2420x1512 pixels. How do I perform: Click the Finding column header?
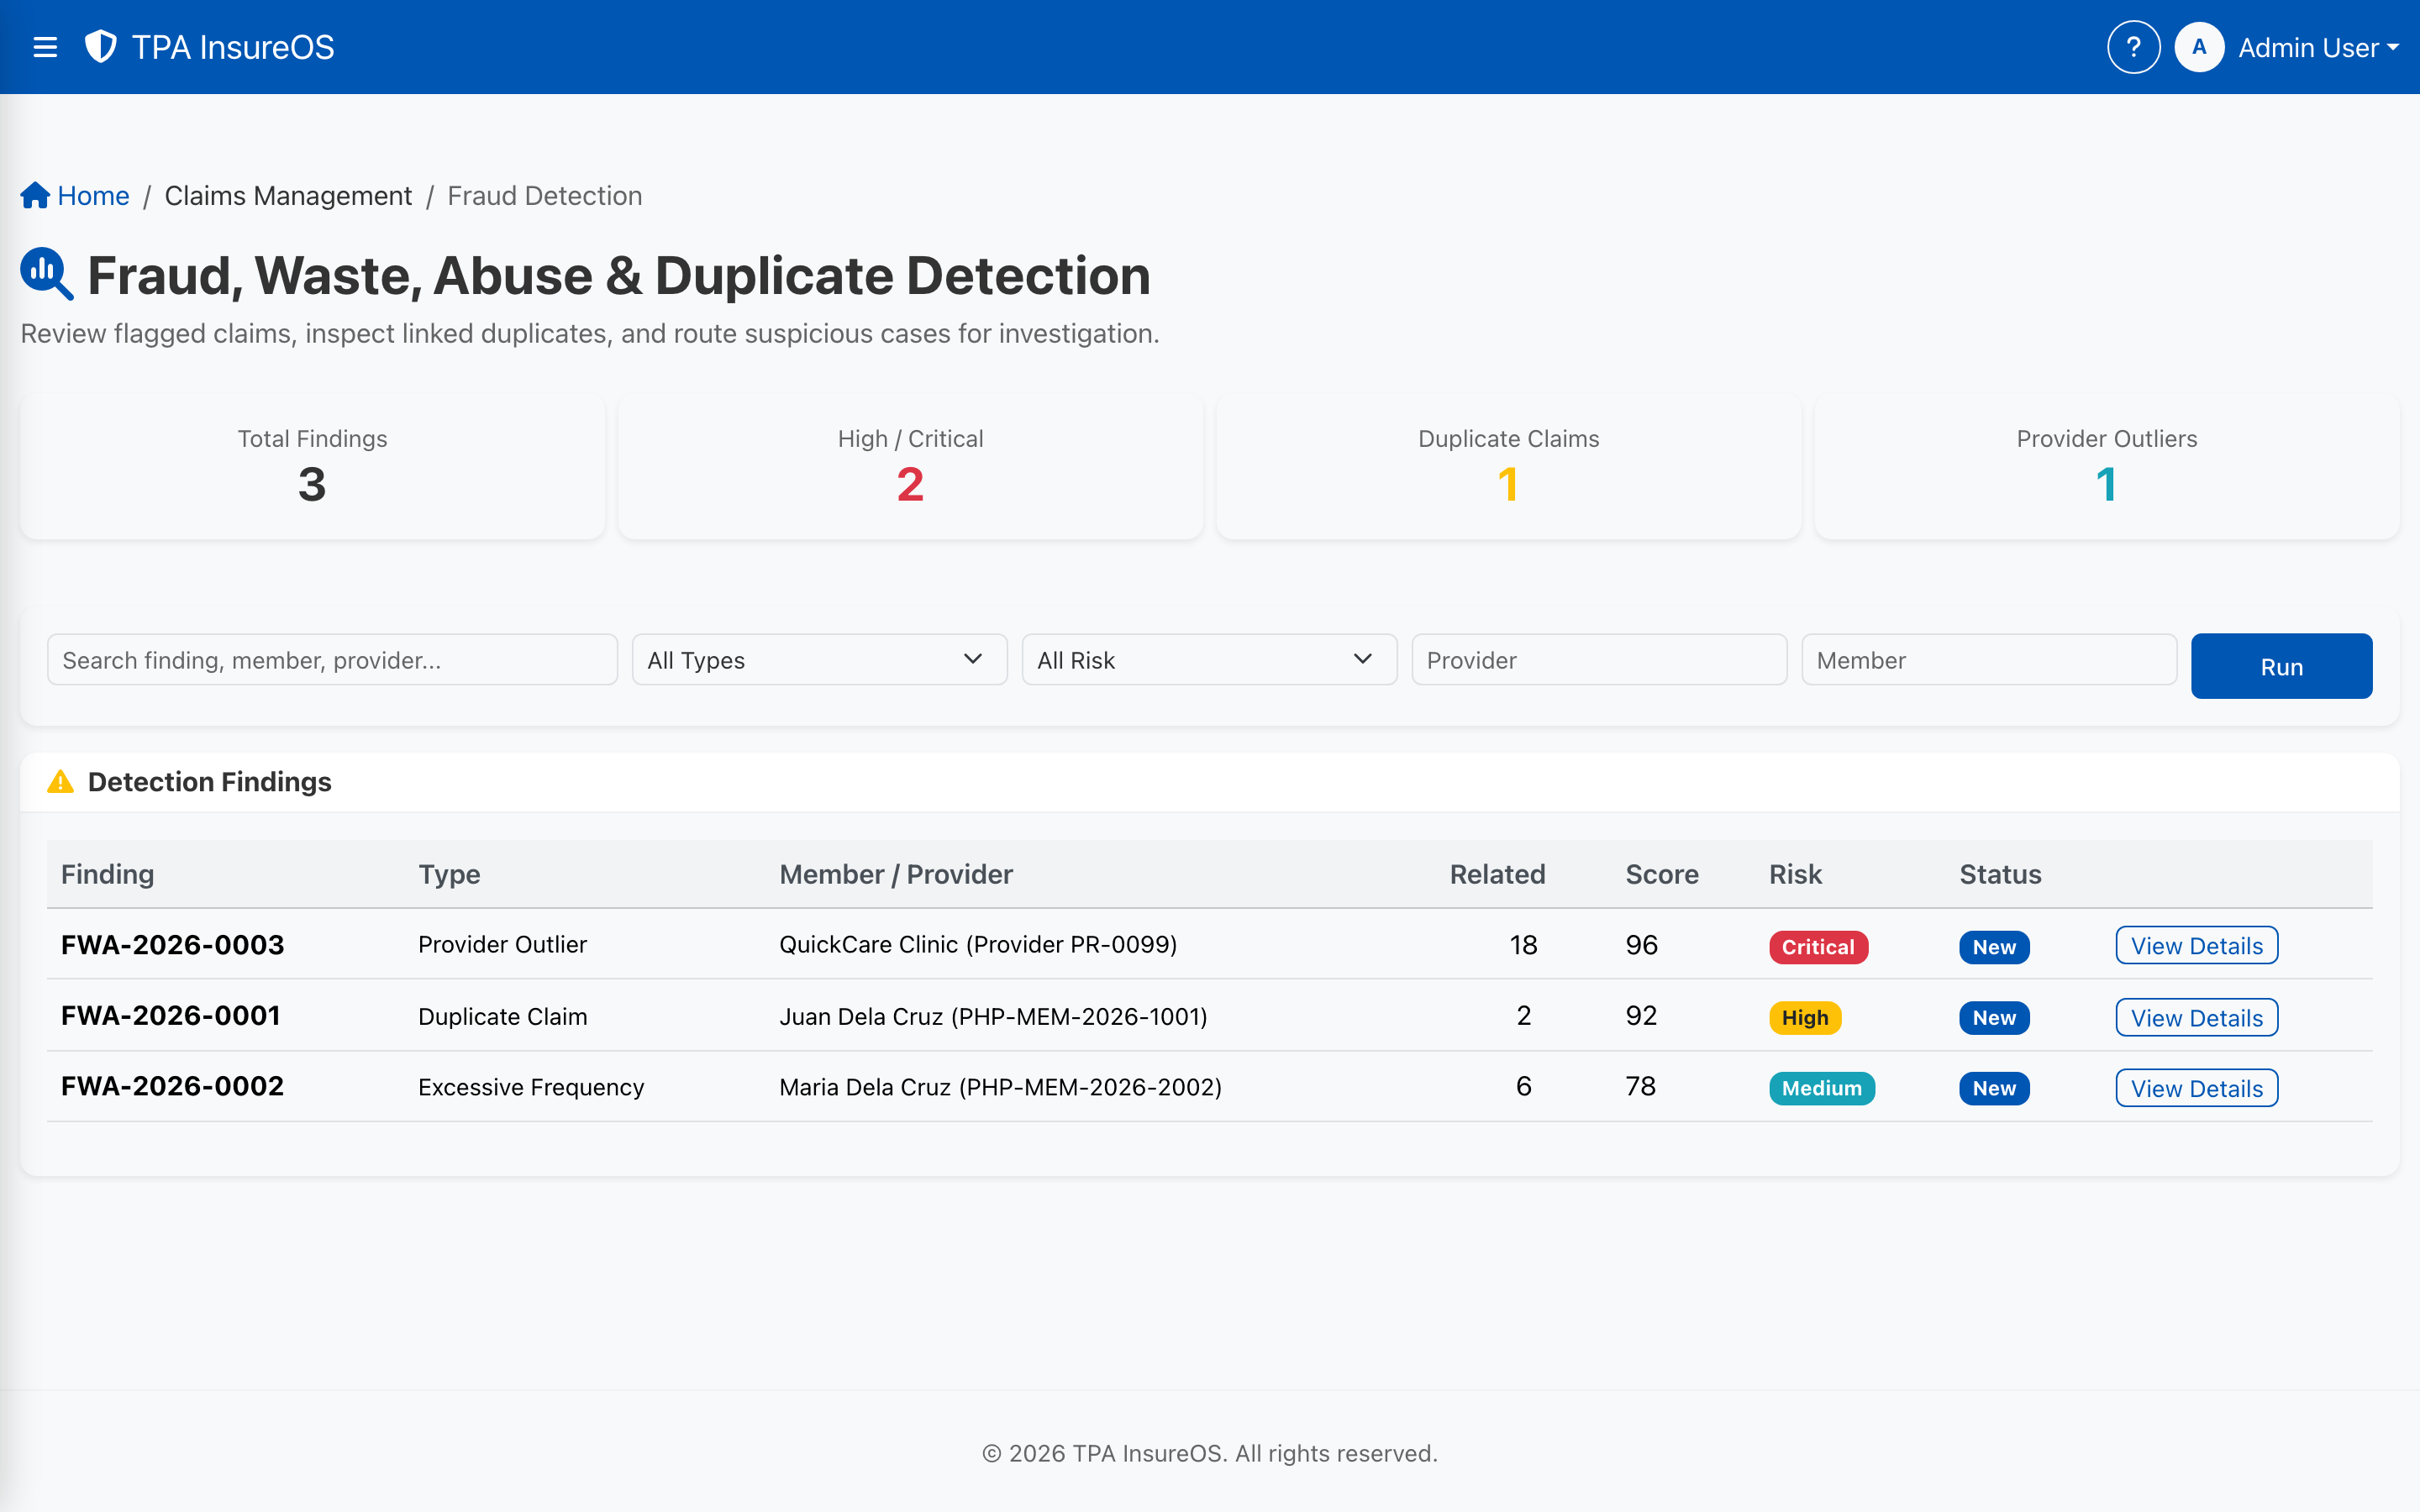coord(107,874)
